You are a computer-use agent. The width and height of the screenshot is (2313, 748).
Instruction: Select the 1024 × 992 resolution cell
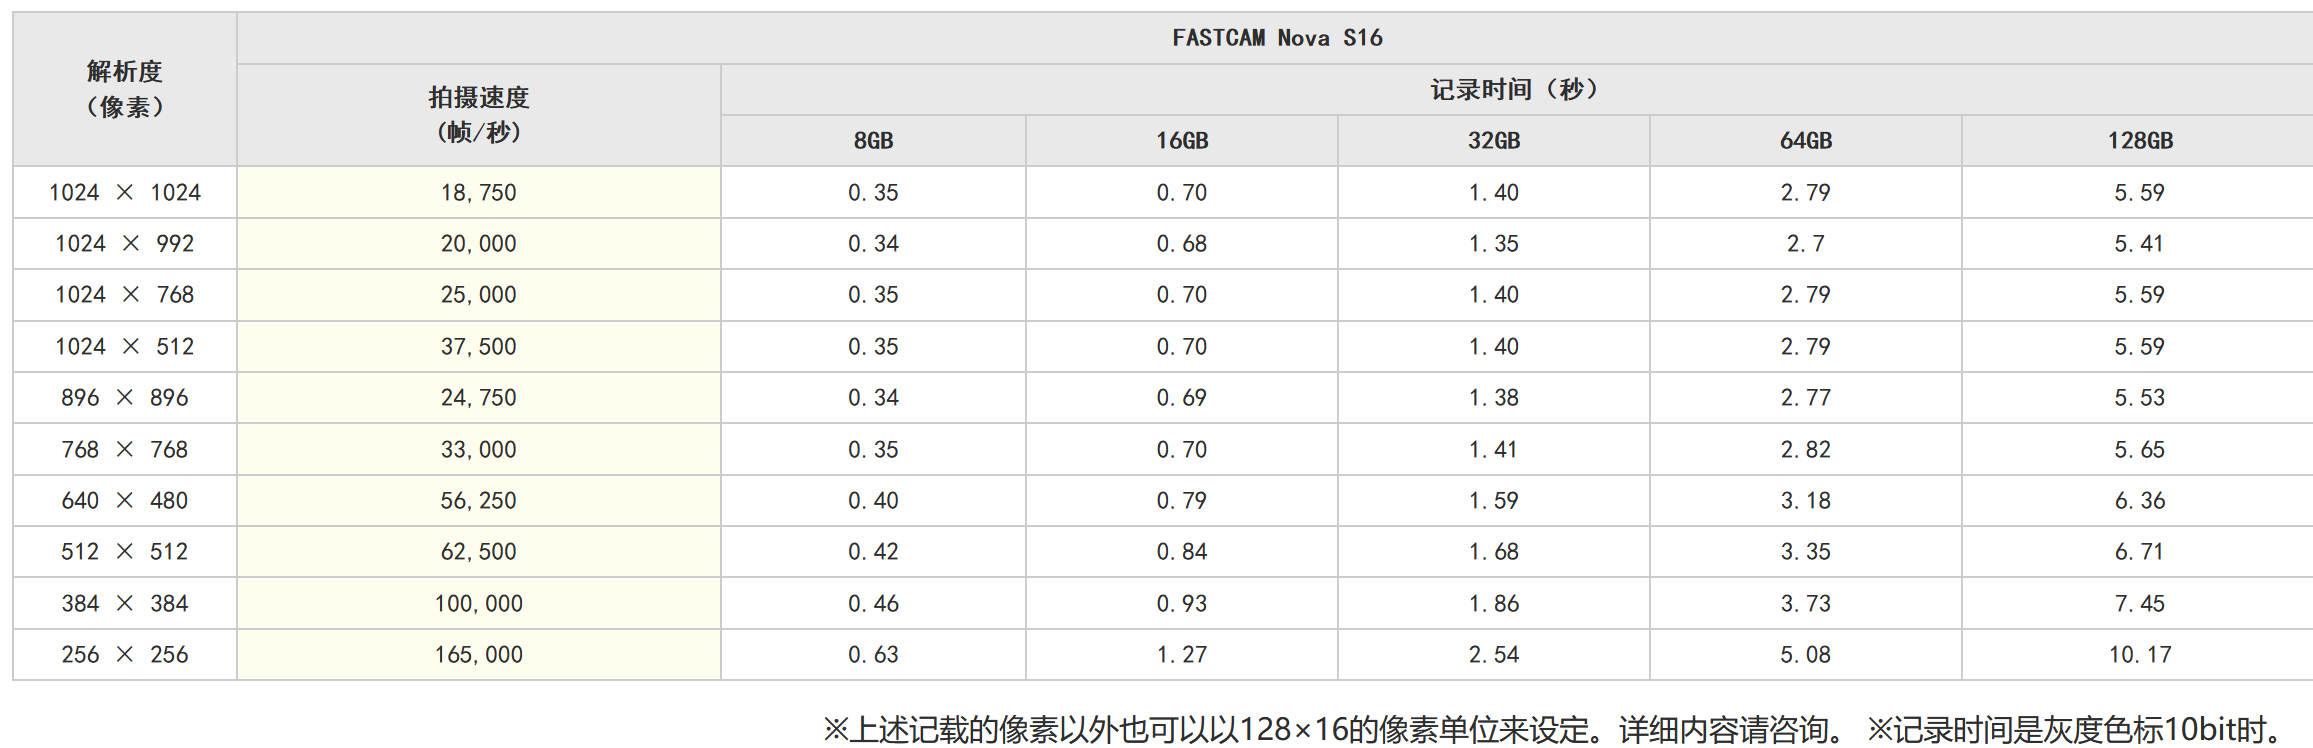[x=125, y=244]
